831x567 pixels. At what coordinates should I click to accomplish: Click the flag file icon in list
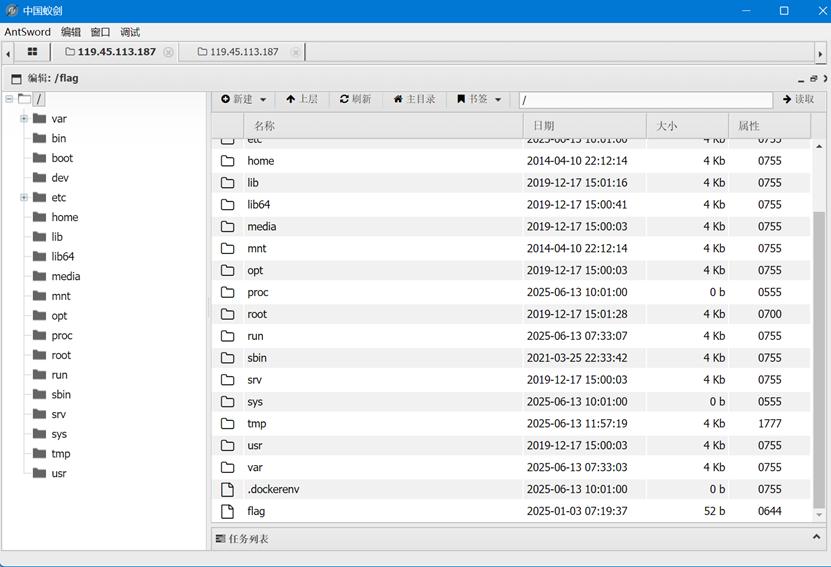[x=228, y=511]
